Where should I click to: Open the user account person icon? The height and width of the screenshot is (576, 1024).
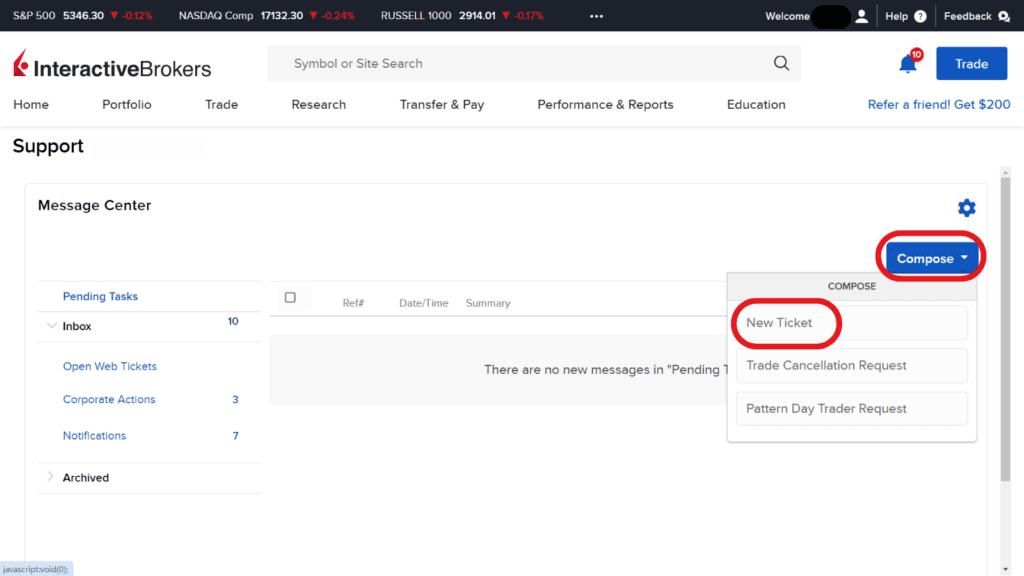point(861,15)
